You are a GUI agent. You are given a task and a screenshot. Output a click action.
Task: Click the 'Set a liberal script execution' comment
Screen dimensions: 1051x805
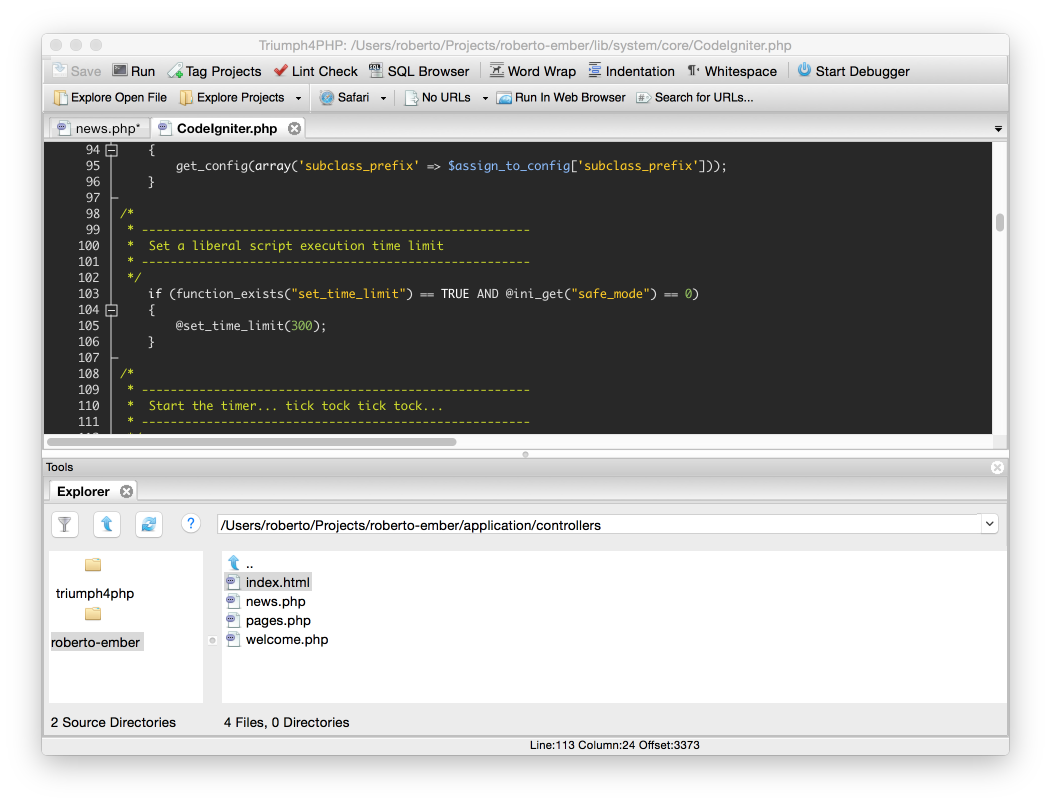tap(296, 246)
